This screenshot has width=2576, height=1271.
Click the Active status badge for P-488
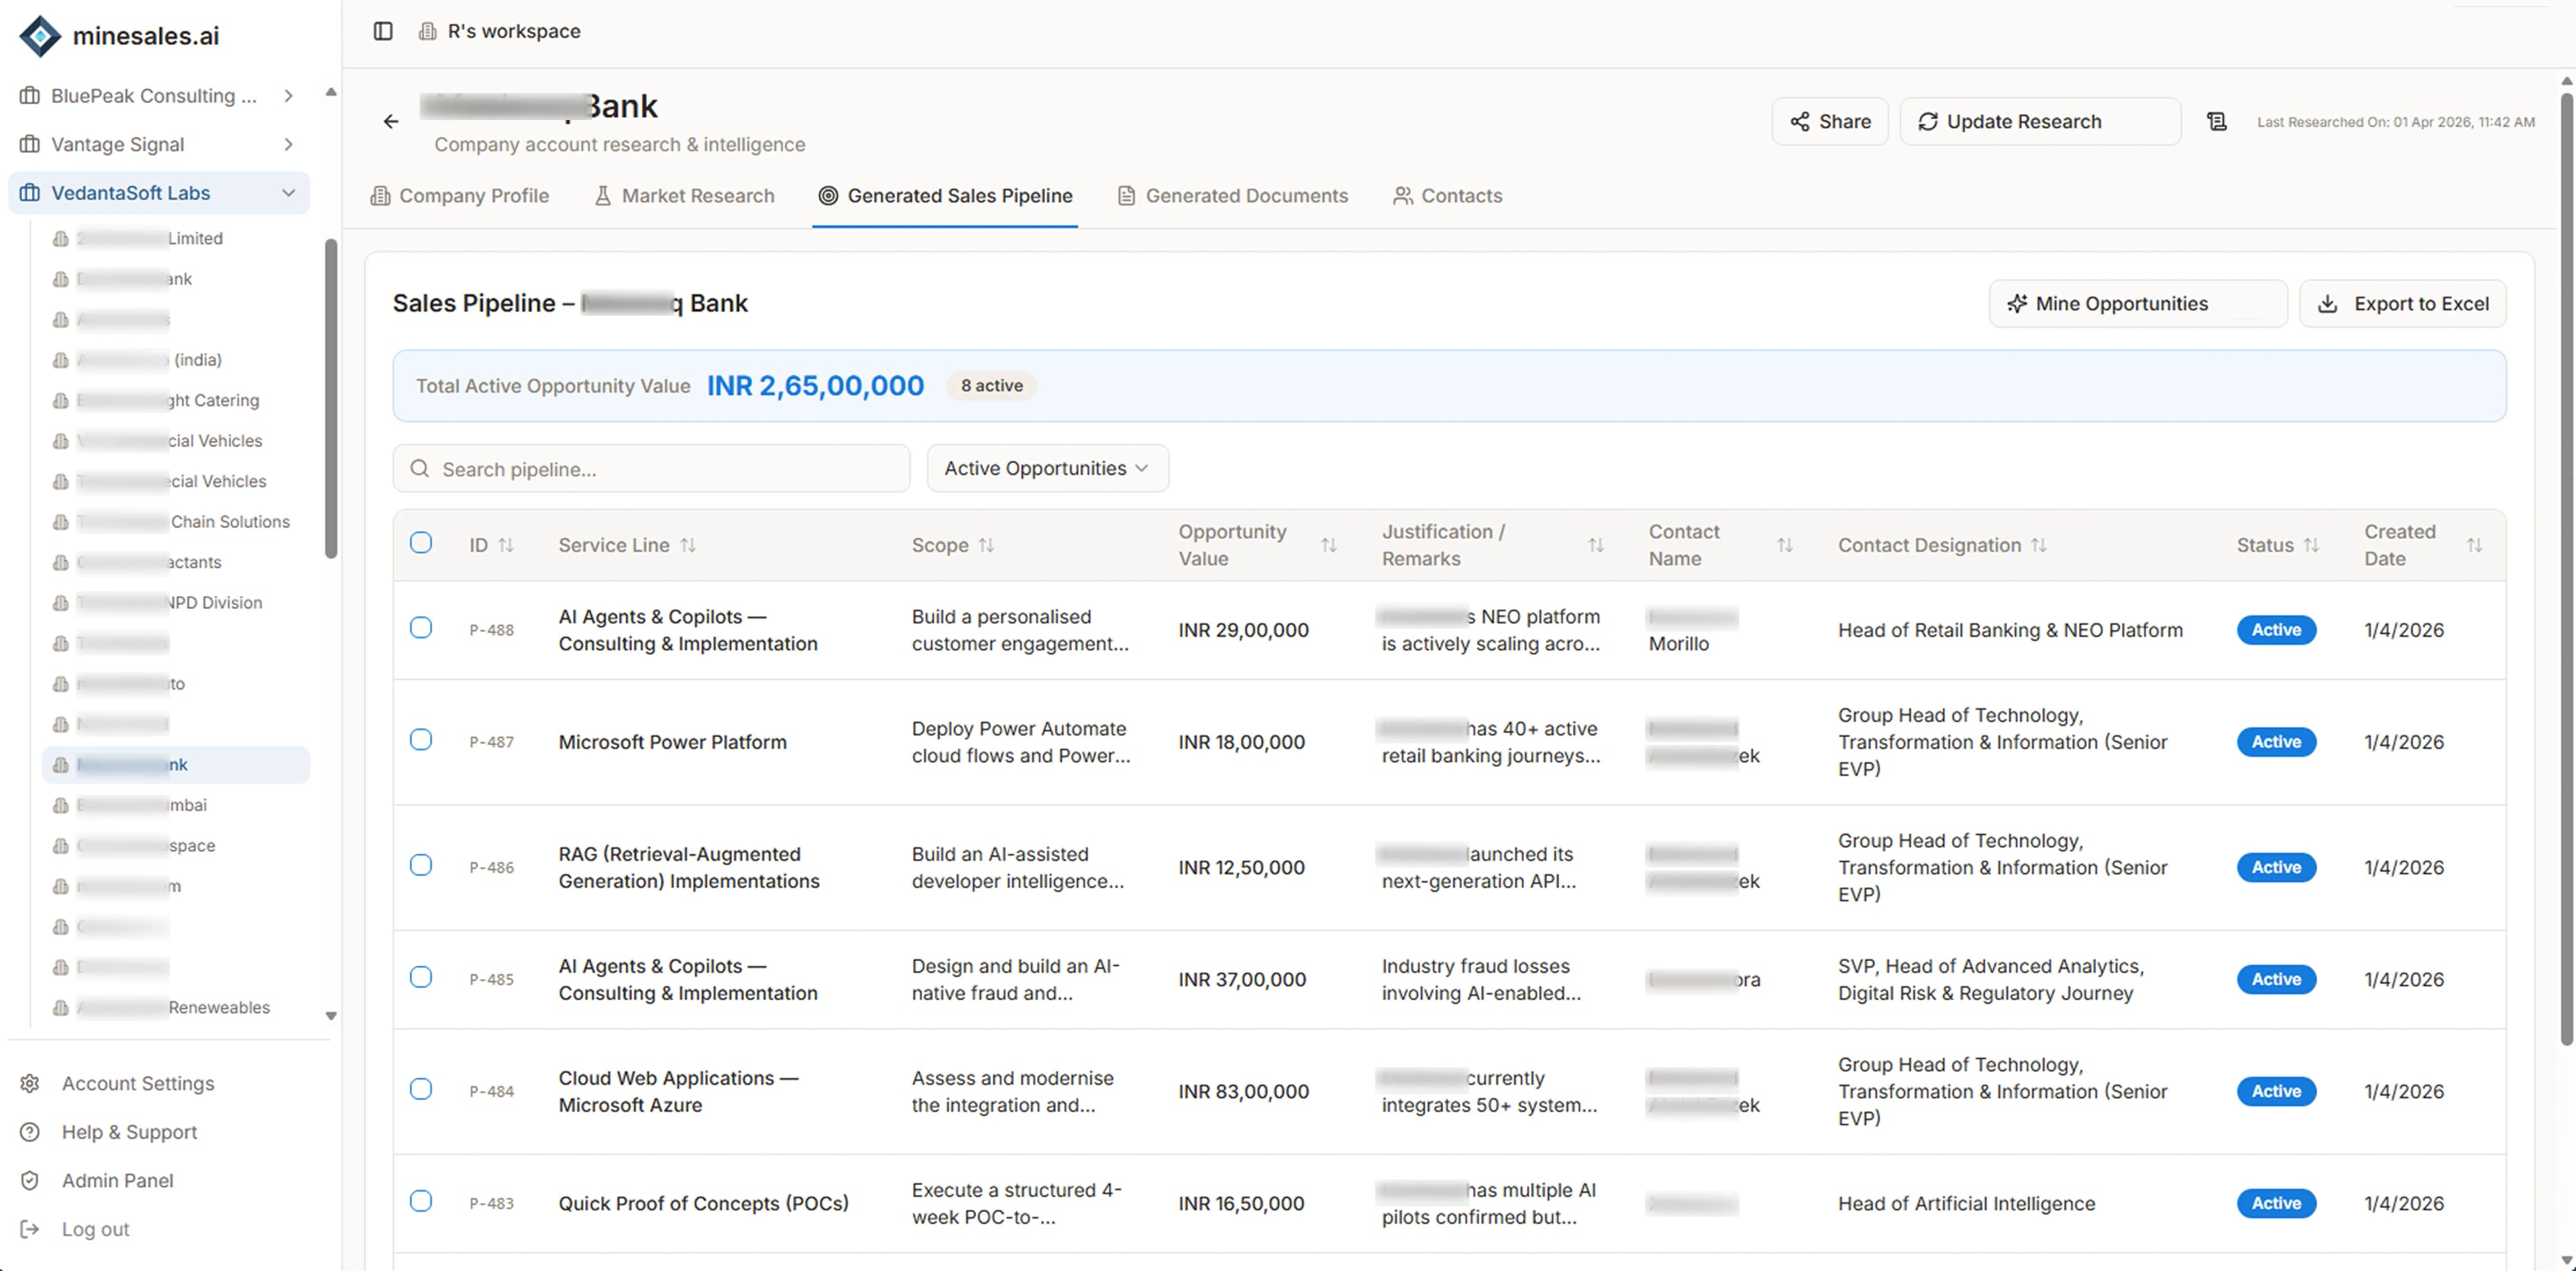tap(2276, 630)
